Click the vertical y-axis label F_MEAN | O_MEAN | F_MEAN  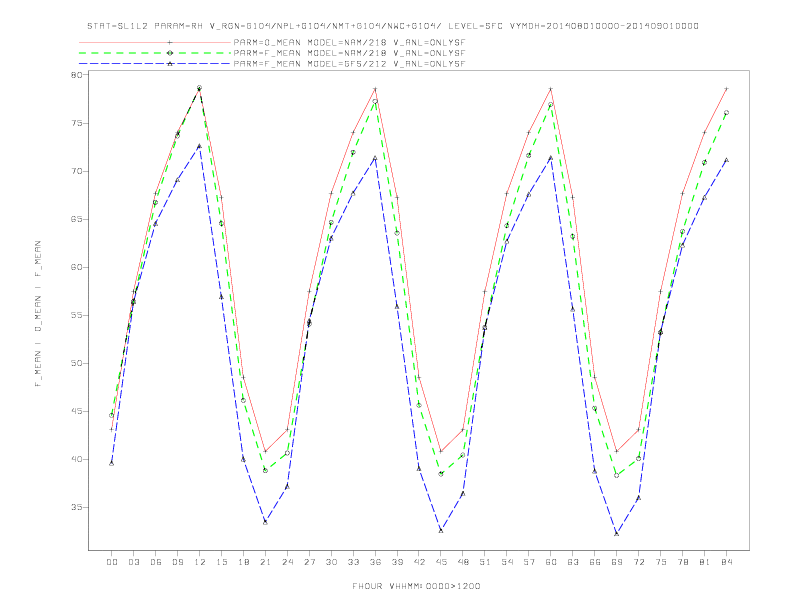pyautogui.click(x=38, y=314)
